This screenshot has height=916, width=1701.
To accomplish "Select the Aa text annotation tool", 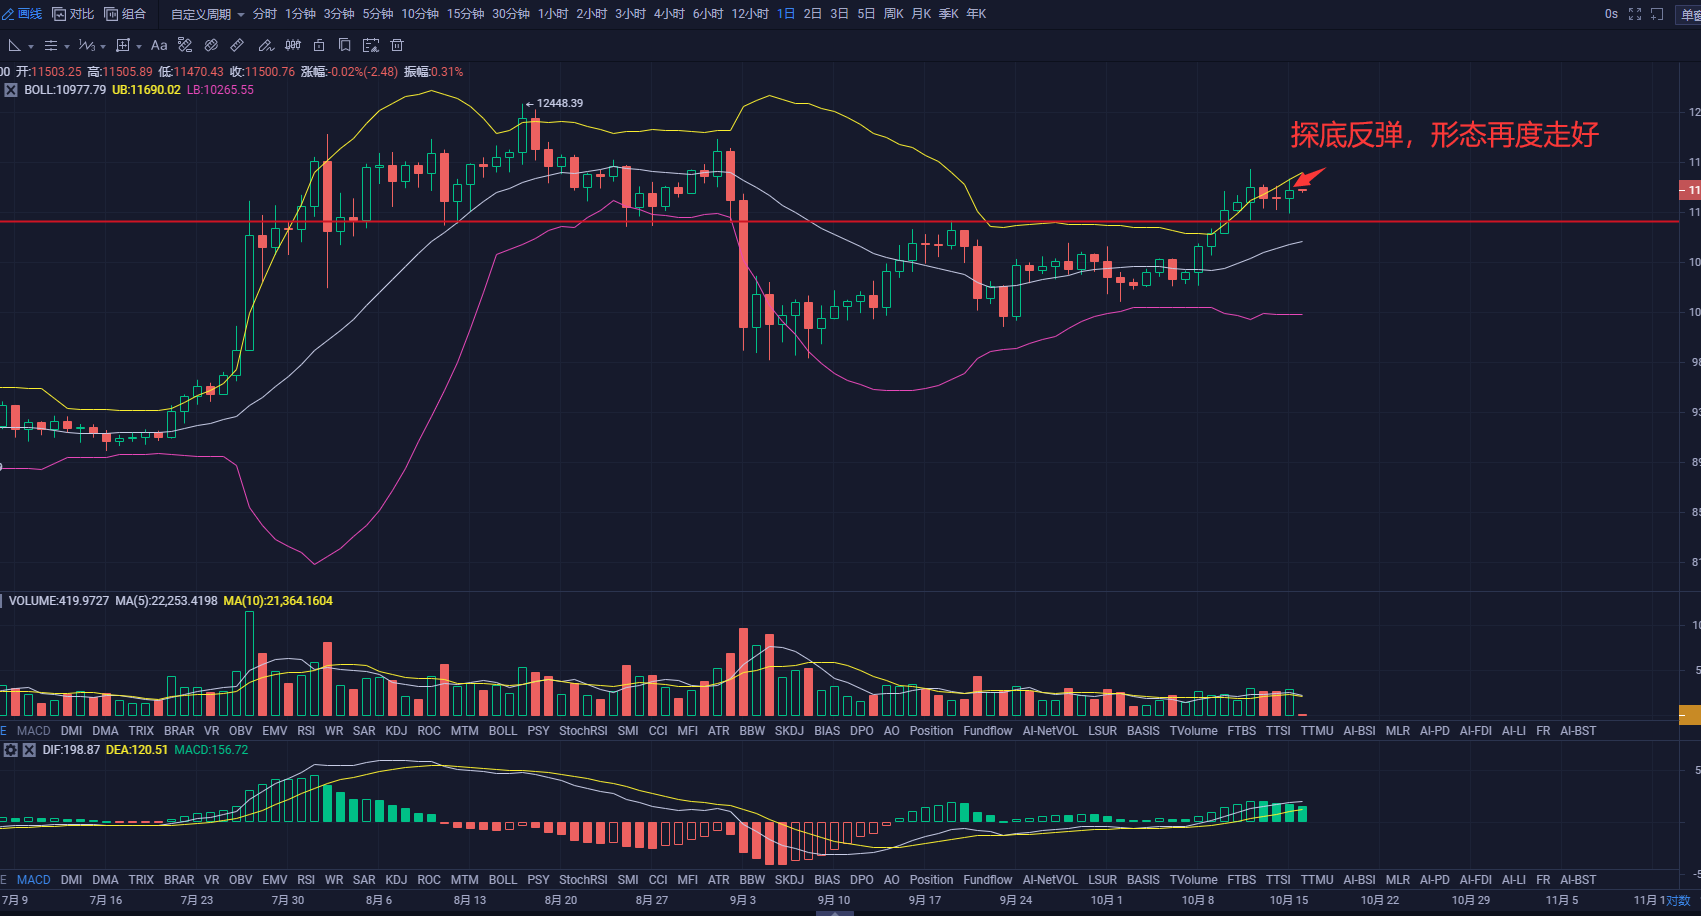I will (x=159, y=45).
